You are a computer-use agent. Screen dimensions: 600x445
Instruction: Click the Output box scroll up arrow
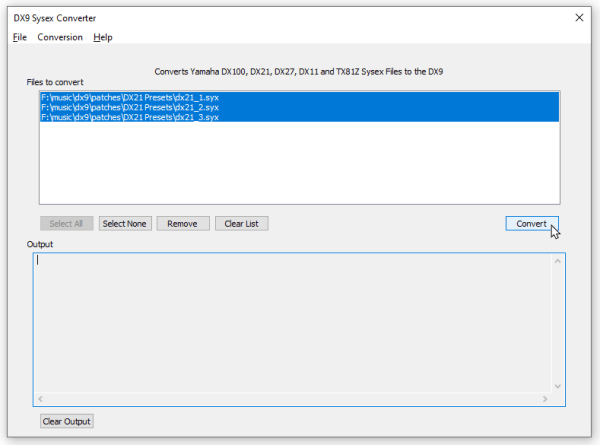(557, 260)
